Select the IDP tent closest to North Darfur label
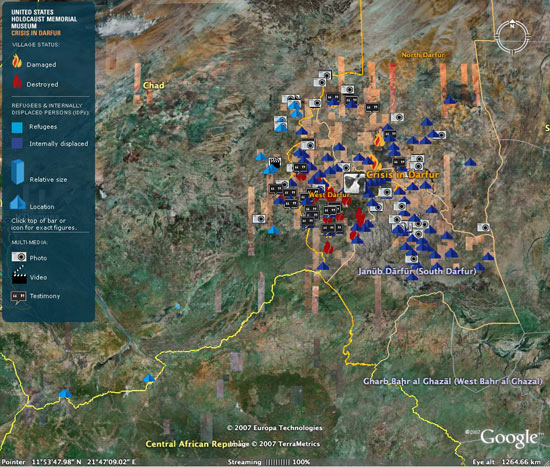 [450, 100]
